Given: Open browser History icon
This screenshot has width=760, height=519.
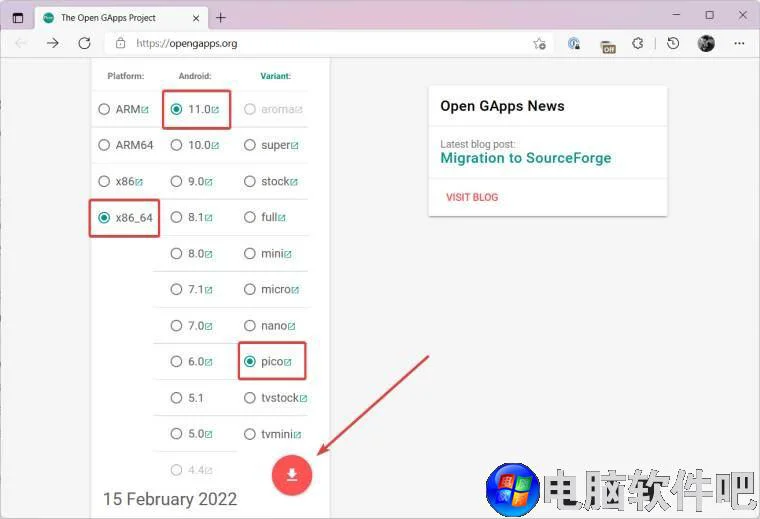Looking at the screenshot, I should coord(673,44).
